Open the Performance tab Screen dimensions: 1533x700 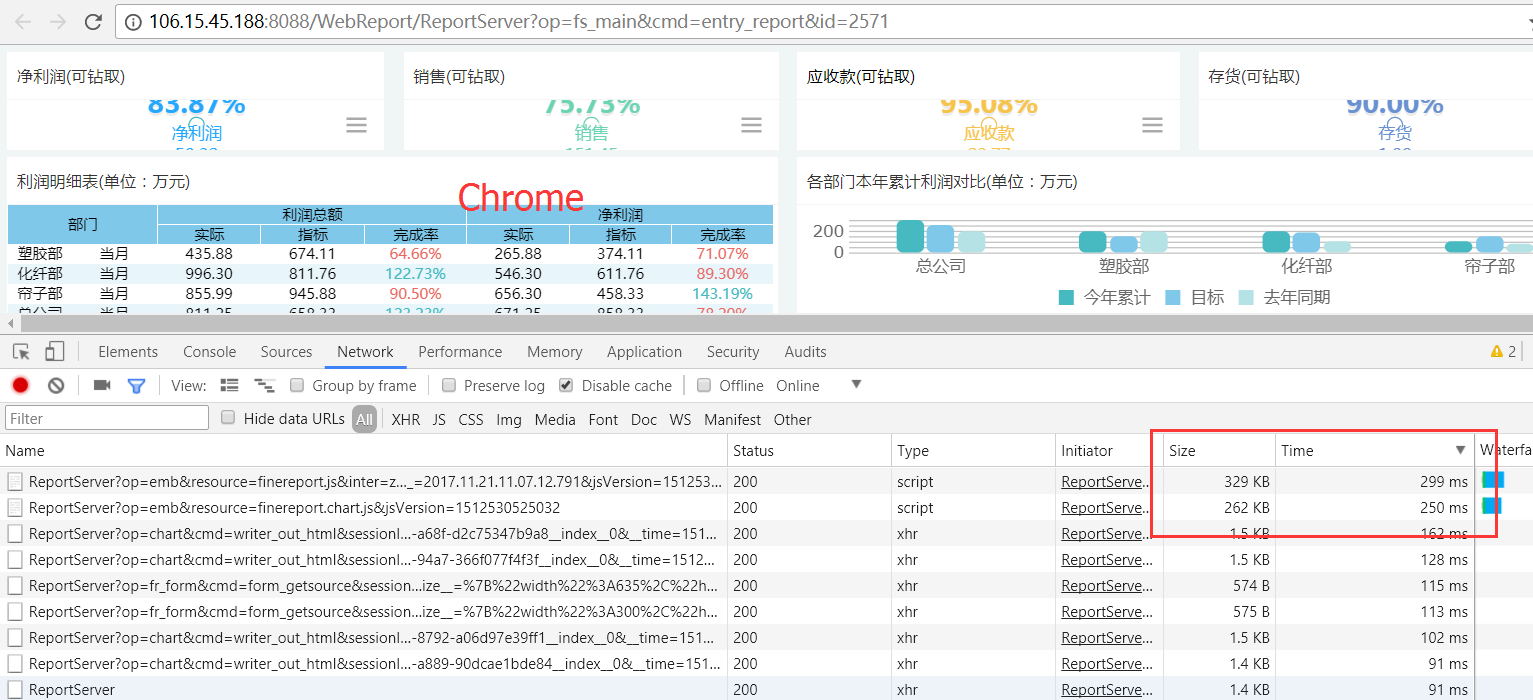click(x=460, y=351)
